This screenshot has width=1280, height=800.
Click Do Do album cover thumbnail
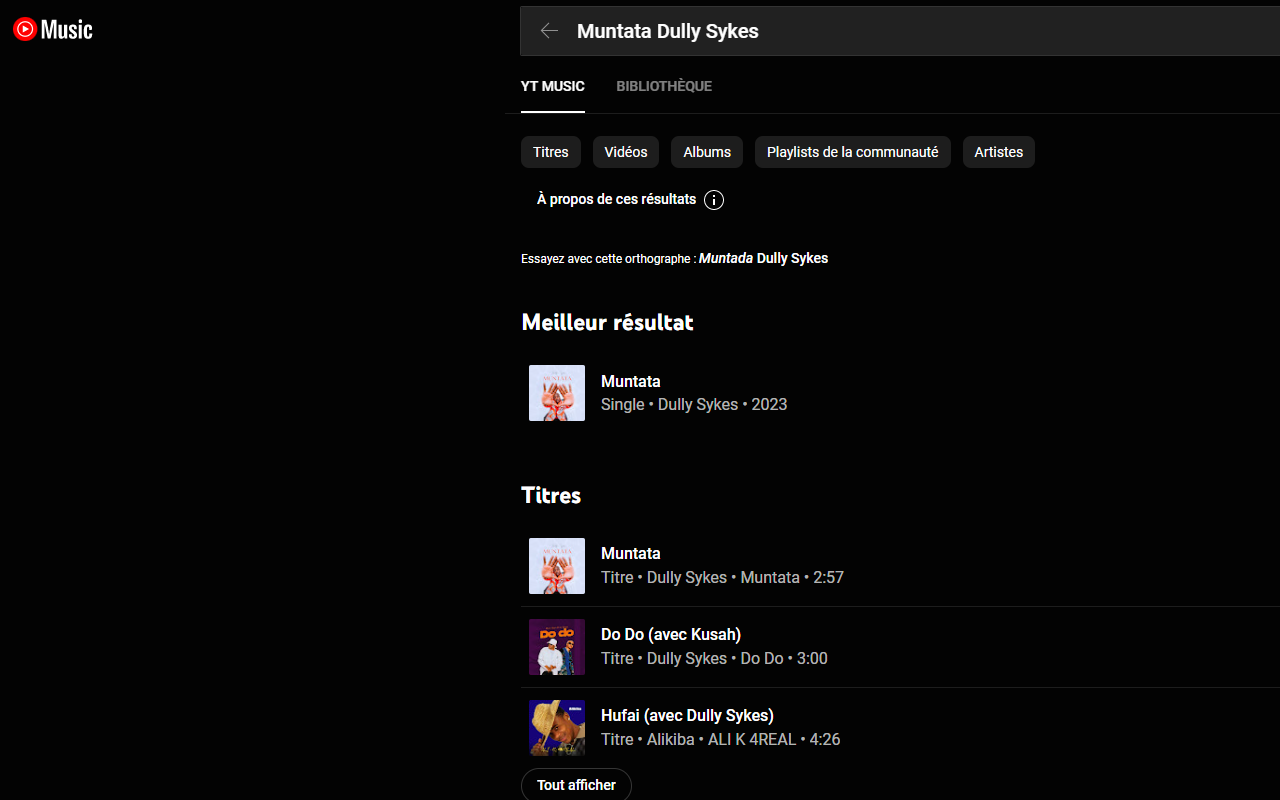pos(557,647)
